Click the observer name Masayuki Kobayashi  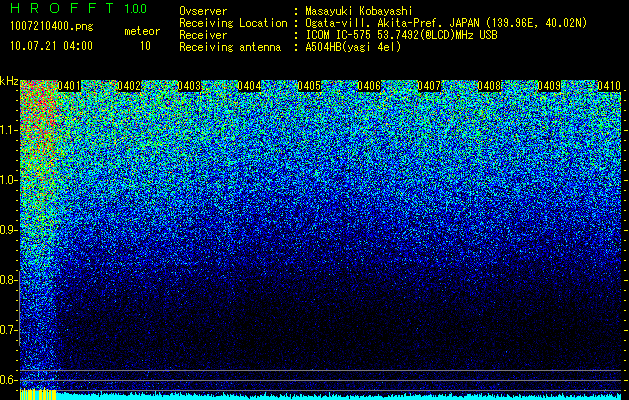[x=359, y=11]
